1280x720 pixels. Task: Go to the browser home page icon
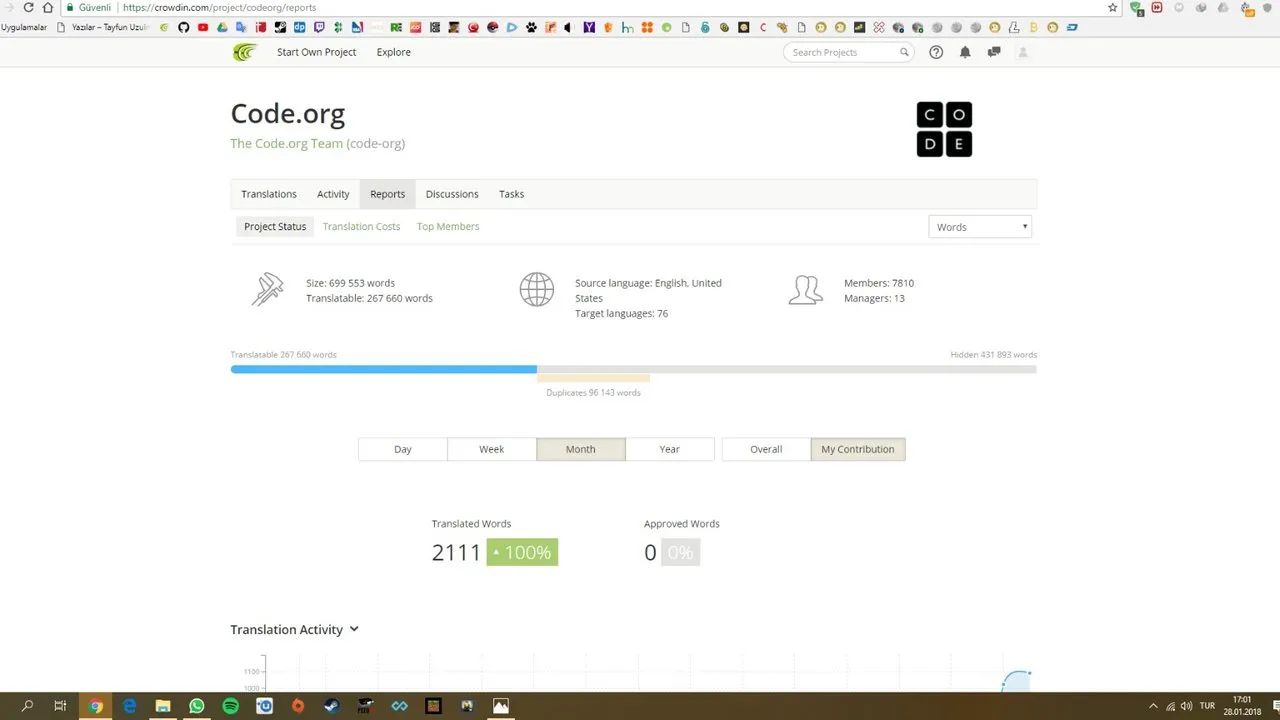pos(47,7)
